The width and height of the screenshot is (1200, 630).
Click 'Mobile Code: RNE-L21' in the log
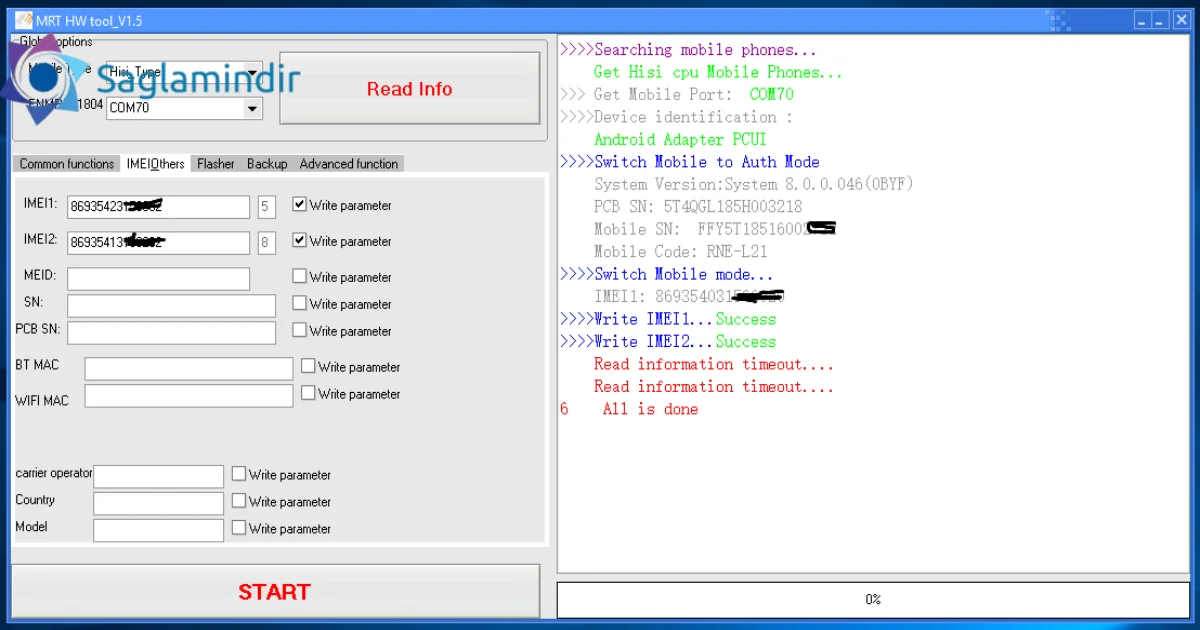click(681, 252)
